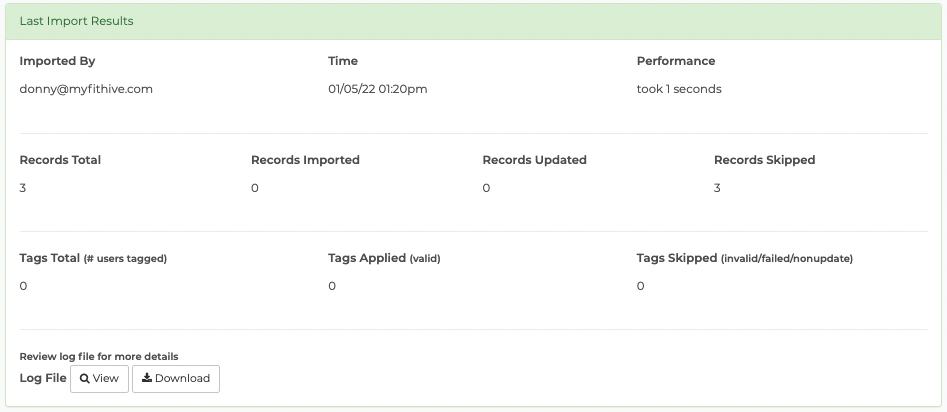The image size is (947, 412).
Task: Click the View log file button
Action: (x=99, y=379)
